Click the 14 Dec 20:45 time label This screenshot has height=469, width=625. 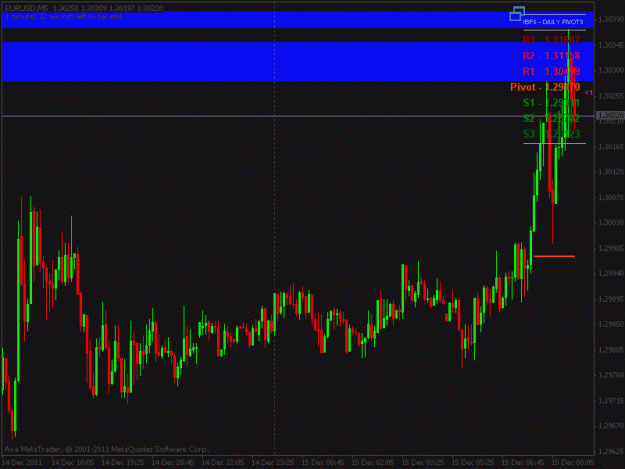pos(173,463)
